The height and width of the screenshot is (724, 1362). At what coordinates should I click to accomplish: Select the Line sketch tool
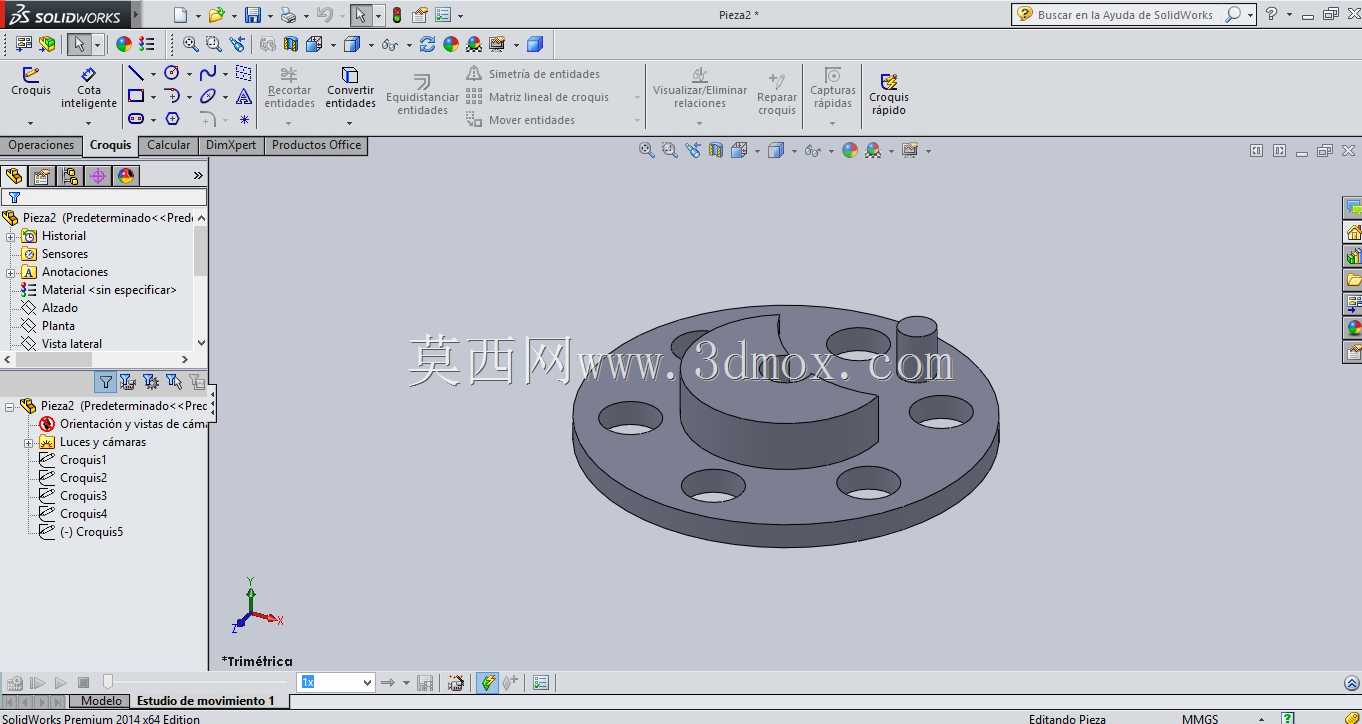click(x=136, y=73)
